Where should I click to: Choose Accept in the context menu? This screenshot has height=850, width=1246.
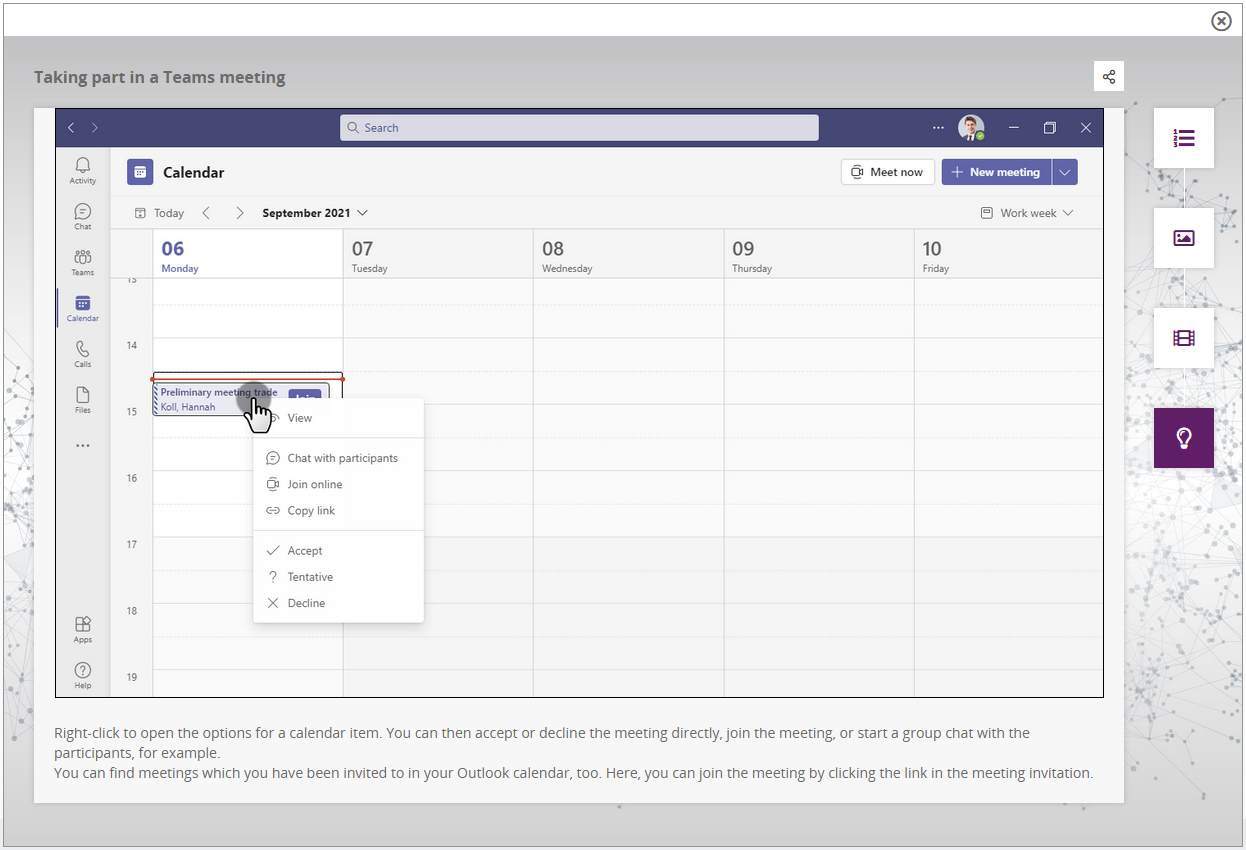click(x=339, y=550)
